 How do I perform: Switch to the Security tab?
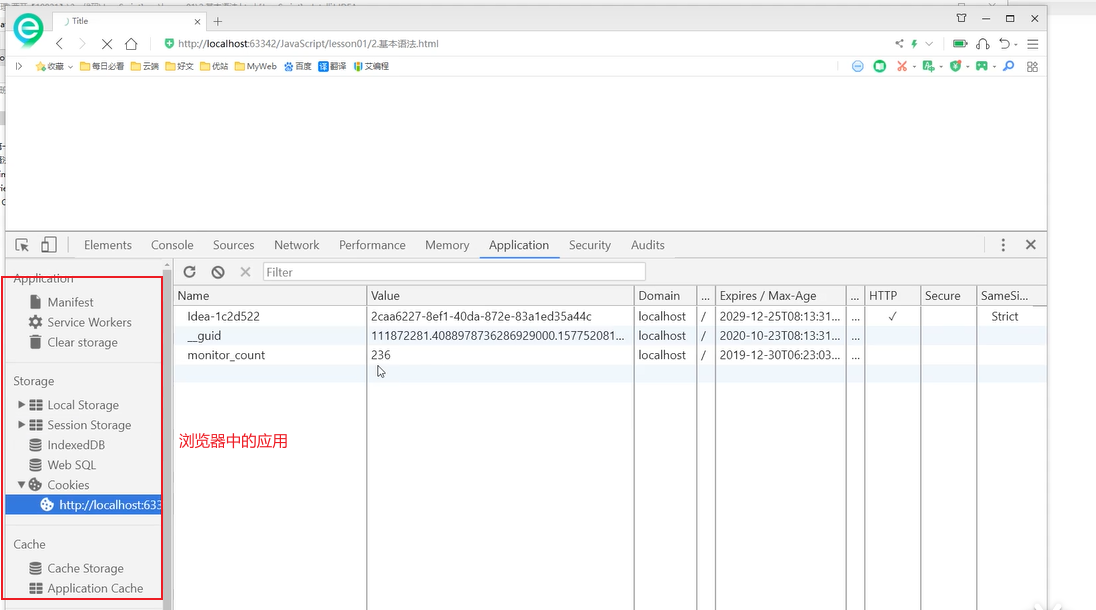[x=589, y=245]
